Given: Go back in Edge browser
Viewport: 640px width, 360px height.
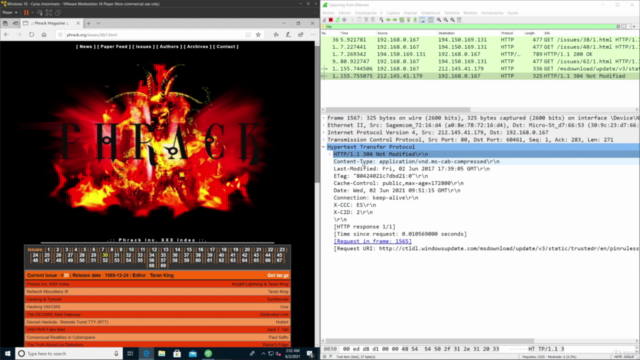Looking at the screenshot, I should click(6, 35).
